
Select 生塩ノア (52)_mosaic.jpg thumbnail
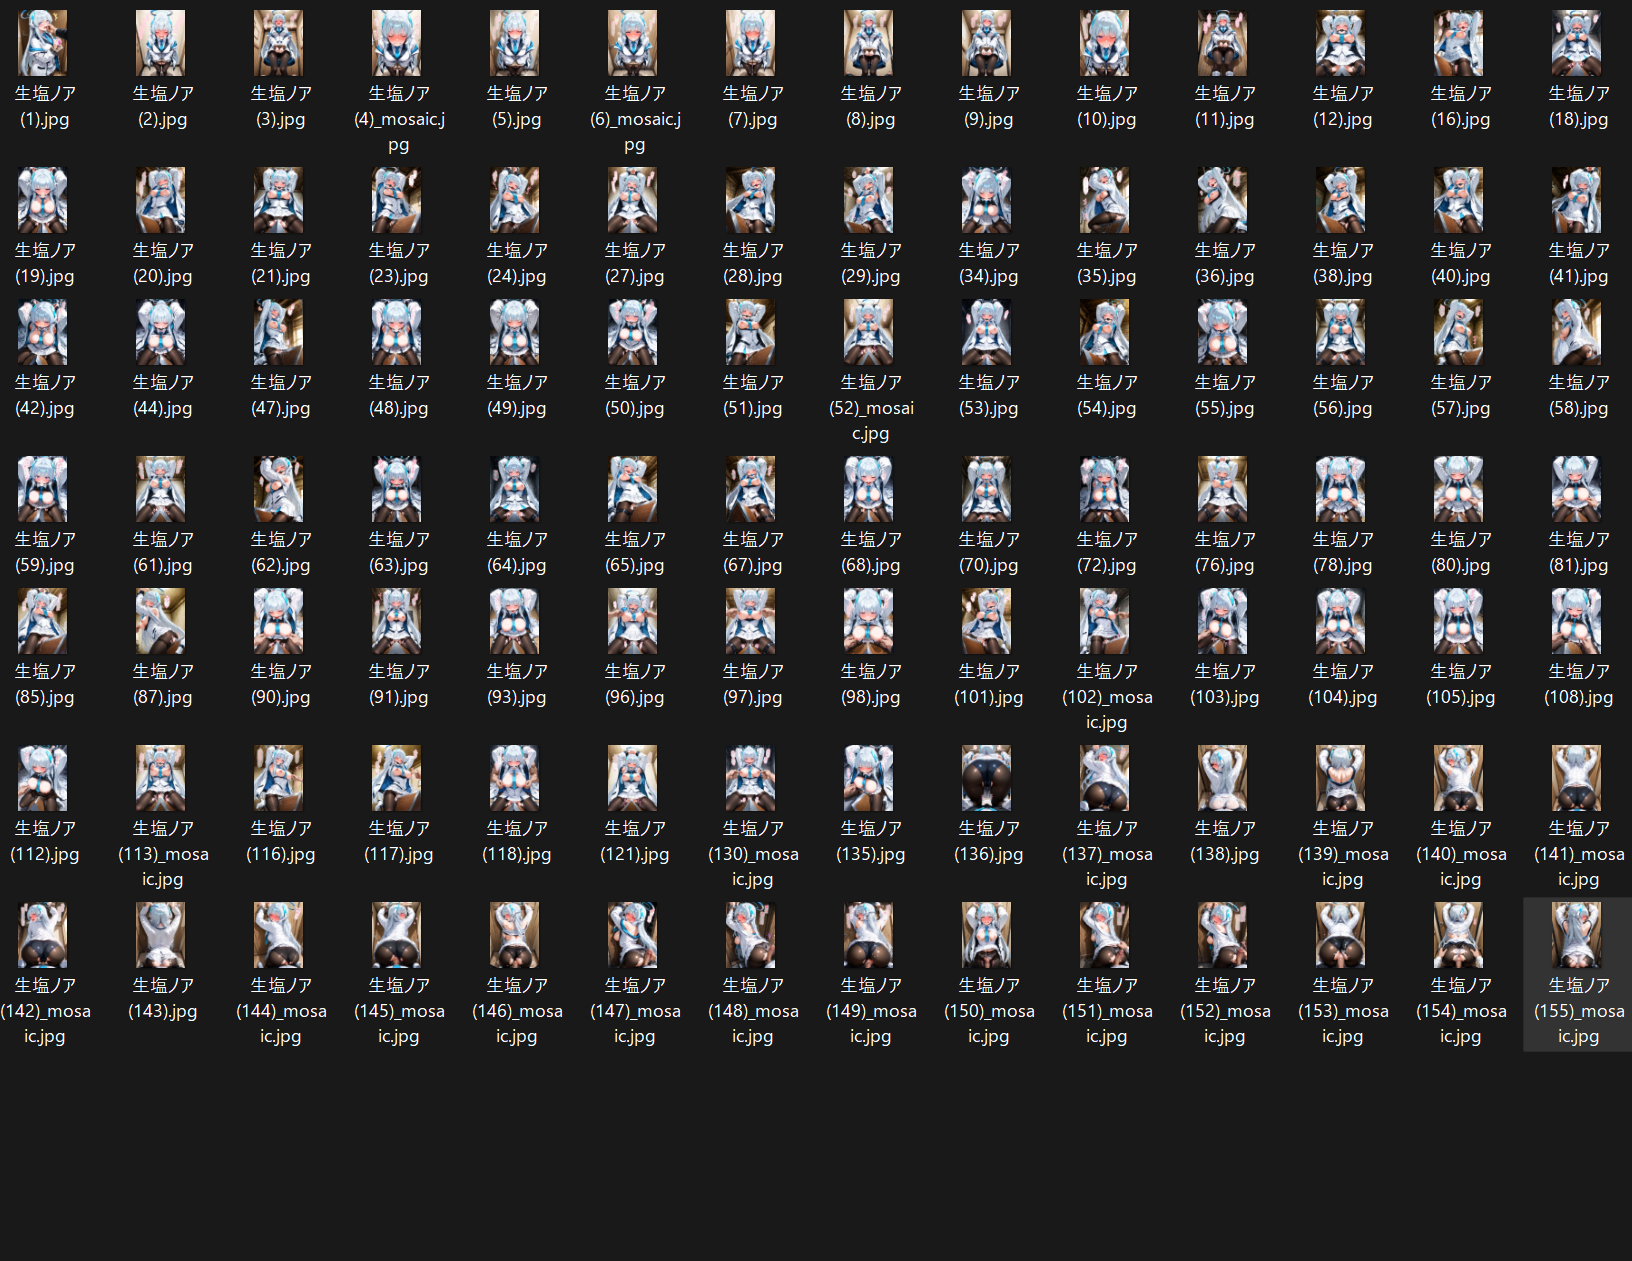[870, 332]
